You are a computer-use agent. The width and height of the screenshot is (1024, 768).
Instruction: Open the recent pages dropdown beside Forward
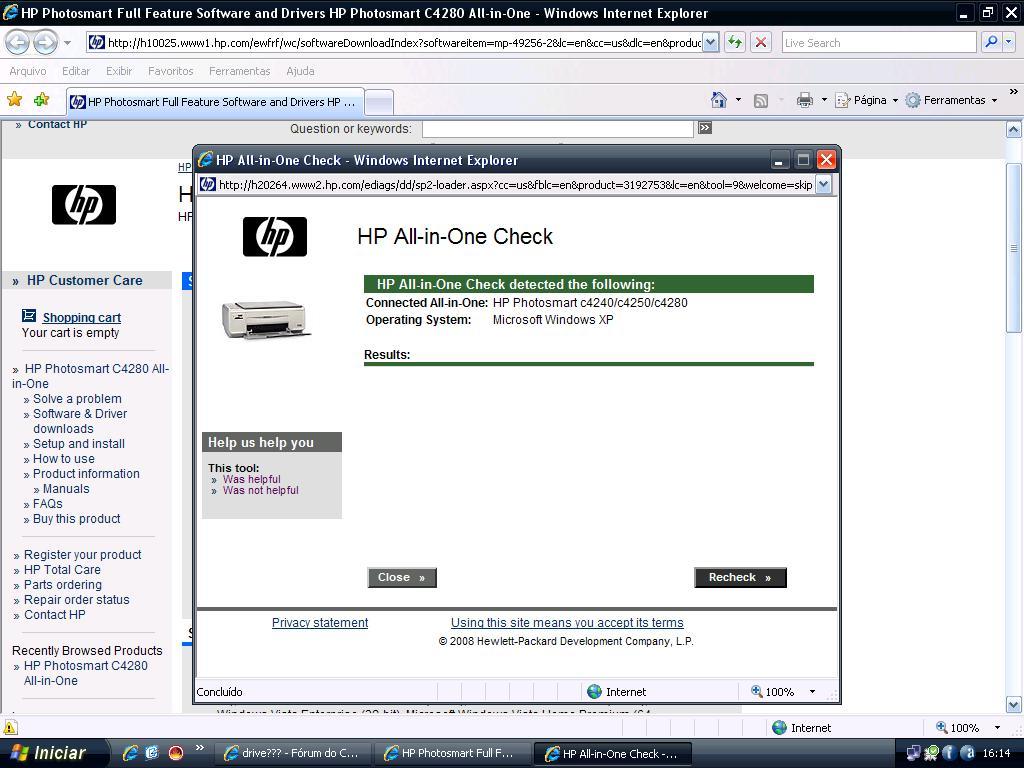click(67, 44)
